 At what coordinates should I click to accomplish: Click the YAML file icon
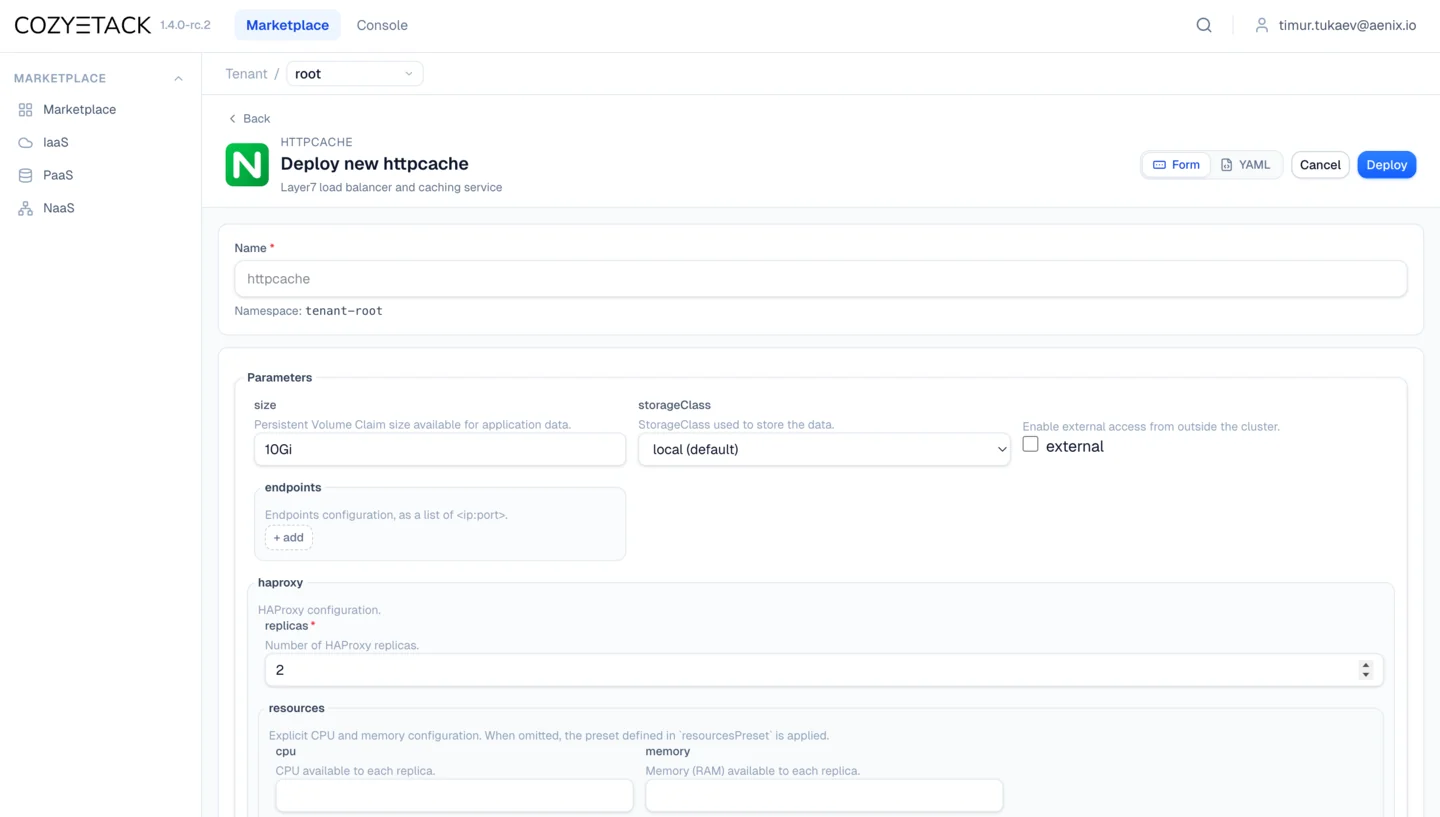coord(1226,165)
